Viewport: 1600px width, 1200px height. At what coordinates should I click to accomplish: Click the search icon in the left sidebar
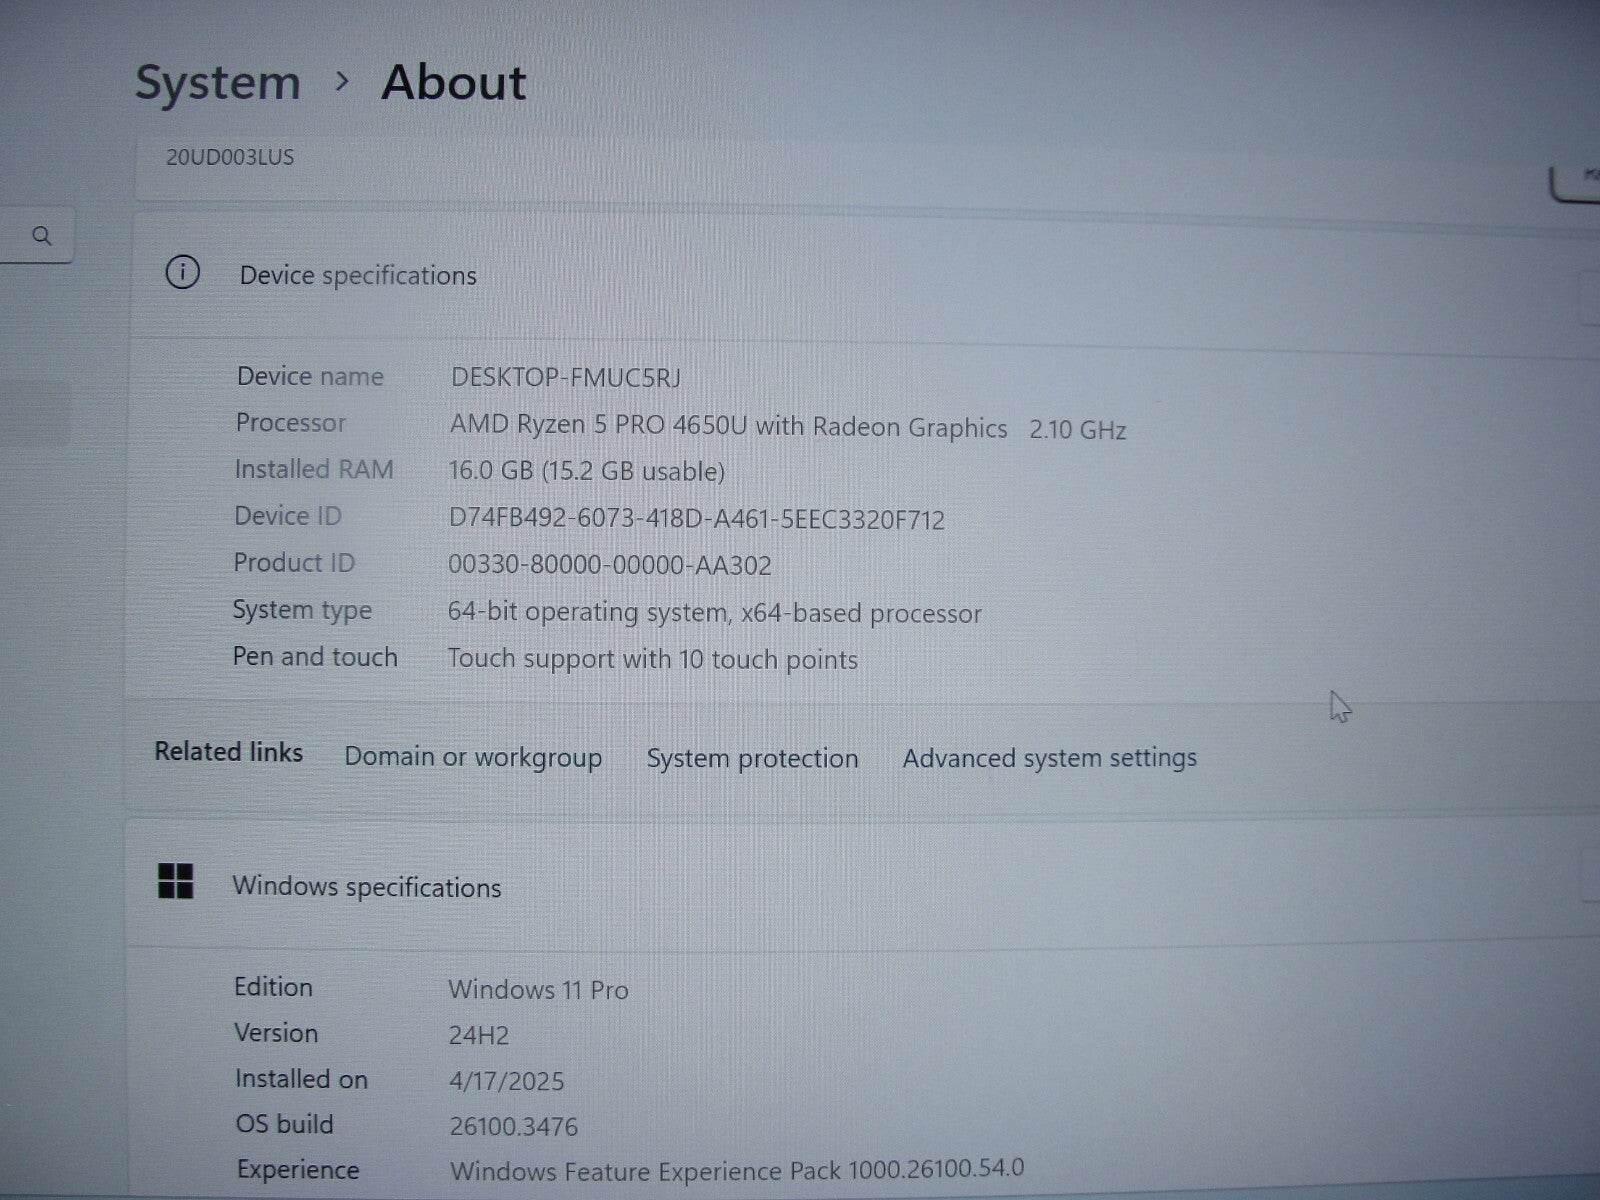tap(42, 236)
